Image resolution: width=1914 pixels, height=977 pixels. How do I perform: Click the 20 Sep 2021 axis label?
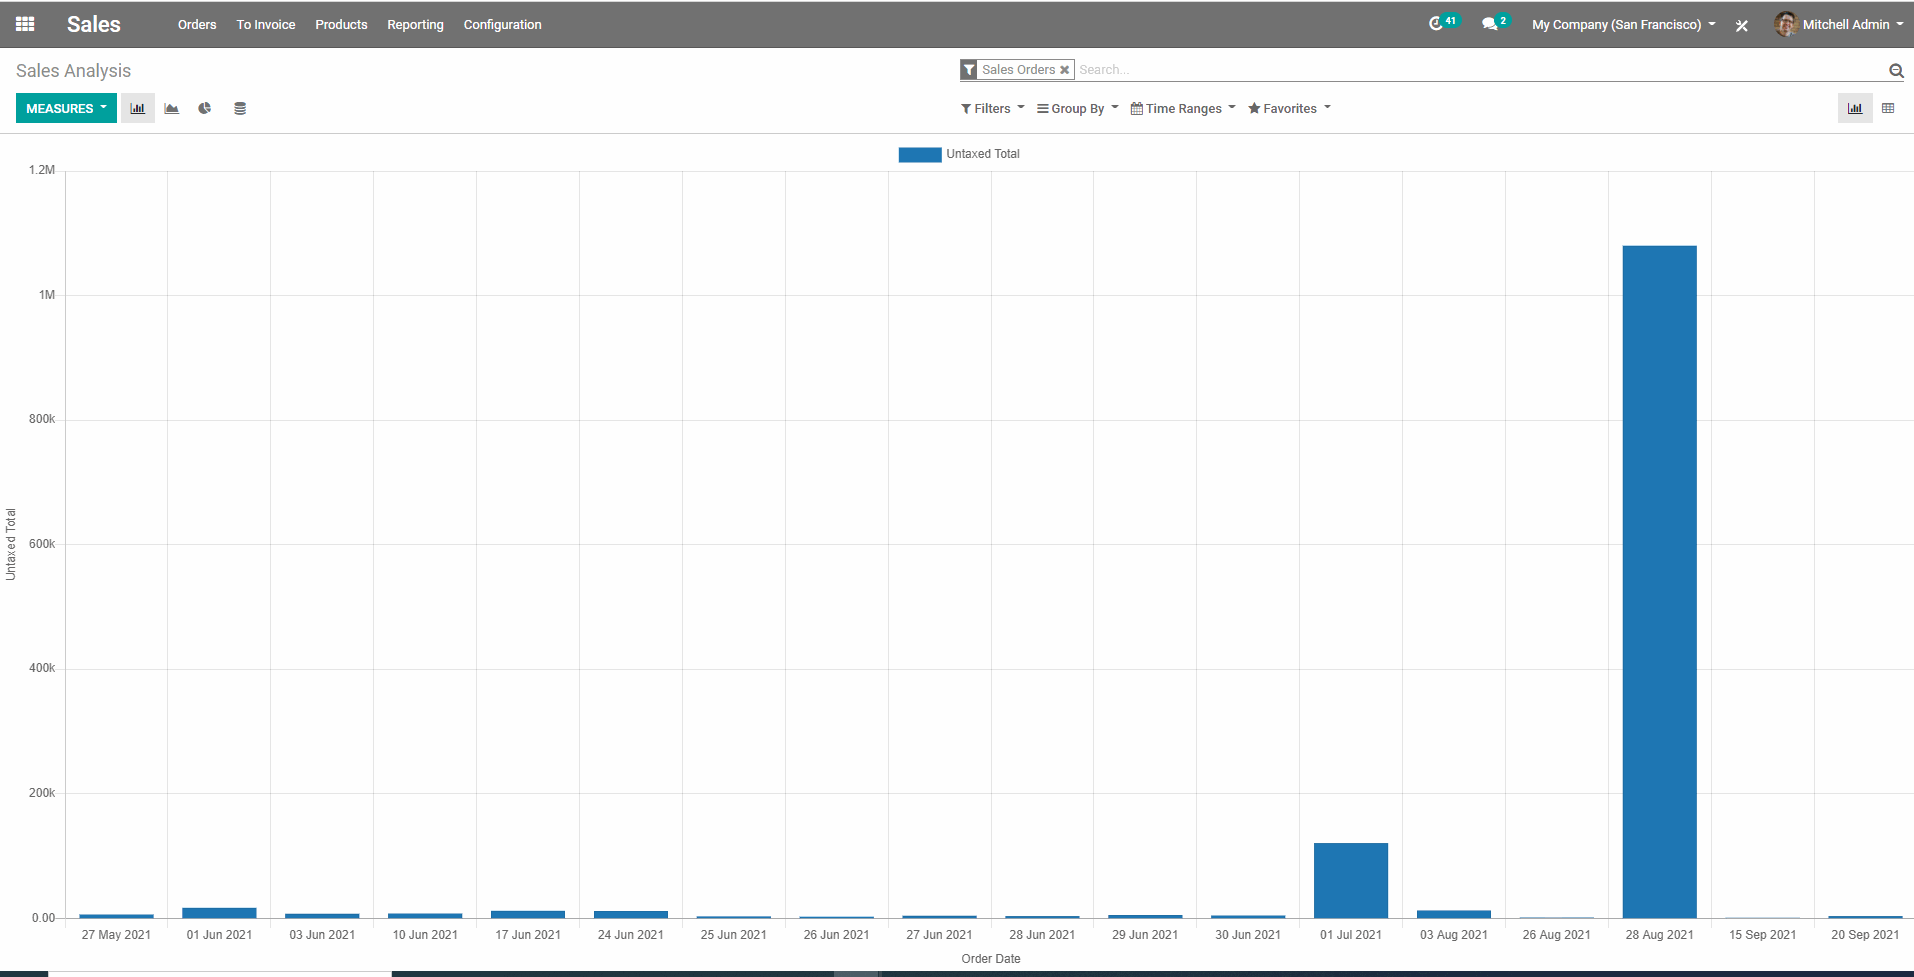point(1865,935)
